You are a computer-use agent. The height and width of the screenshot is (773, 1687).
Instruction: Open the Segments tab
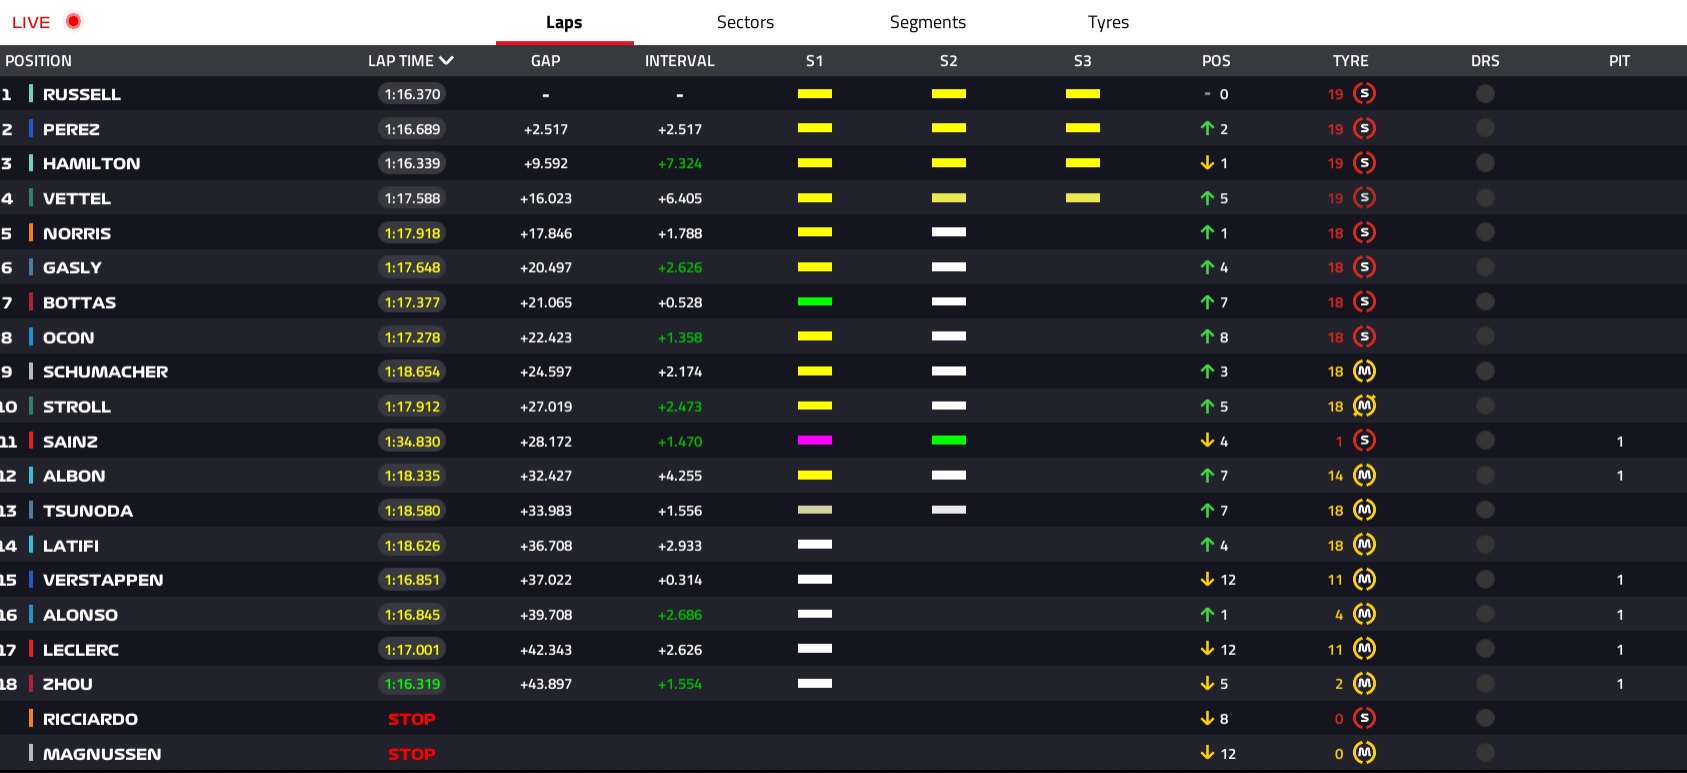click(x=927, y=22)
